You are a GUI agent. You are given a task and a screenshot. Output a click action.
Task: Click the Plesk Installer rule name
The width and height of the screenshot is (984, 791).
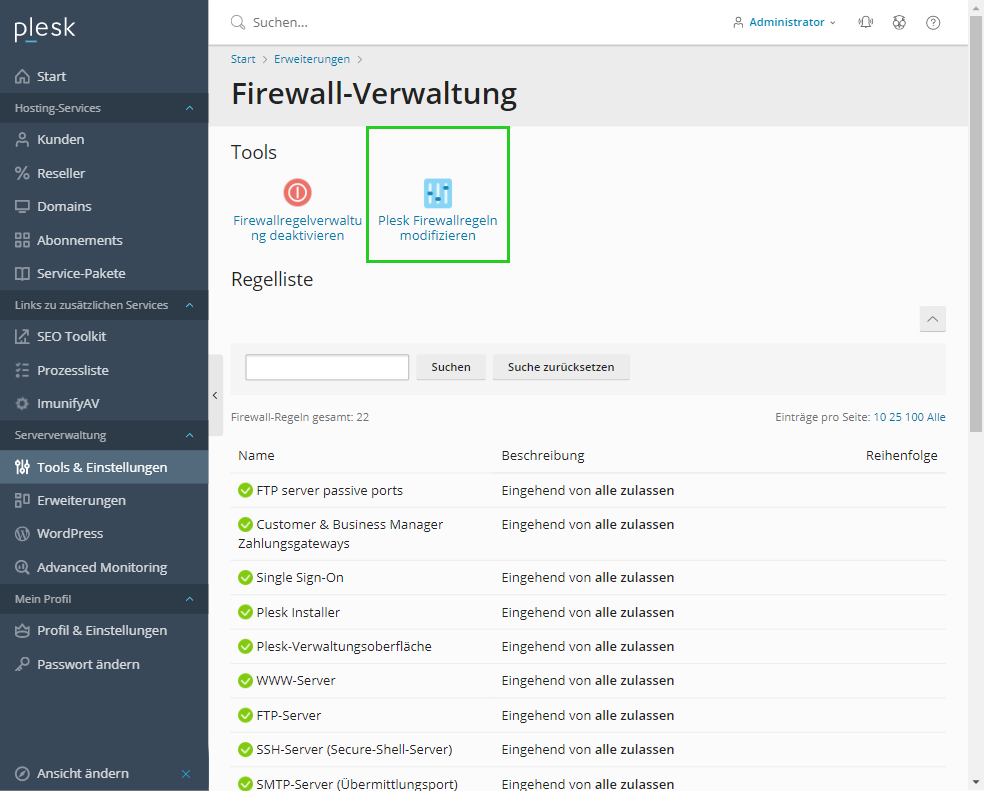coord(298,612)
